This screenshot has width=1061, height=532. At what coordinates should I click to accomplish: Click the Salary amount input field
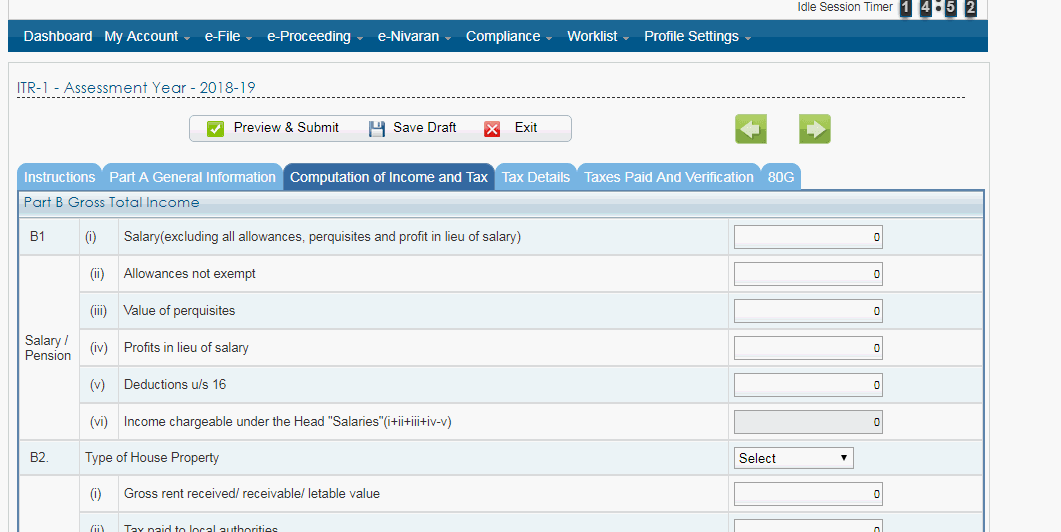click(808, 237)
